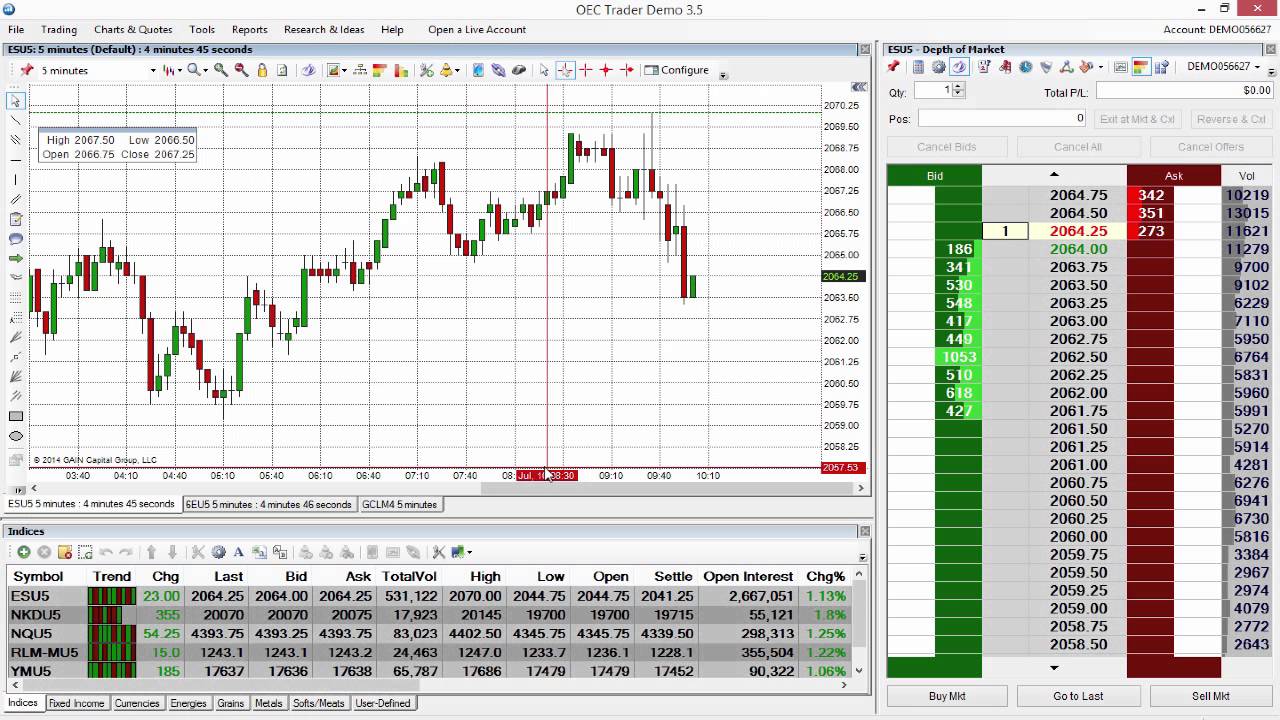
Task: Open the 5 minutes interval dropdown
Action: (x=153, y=70)
